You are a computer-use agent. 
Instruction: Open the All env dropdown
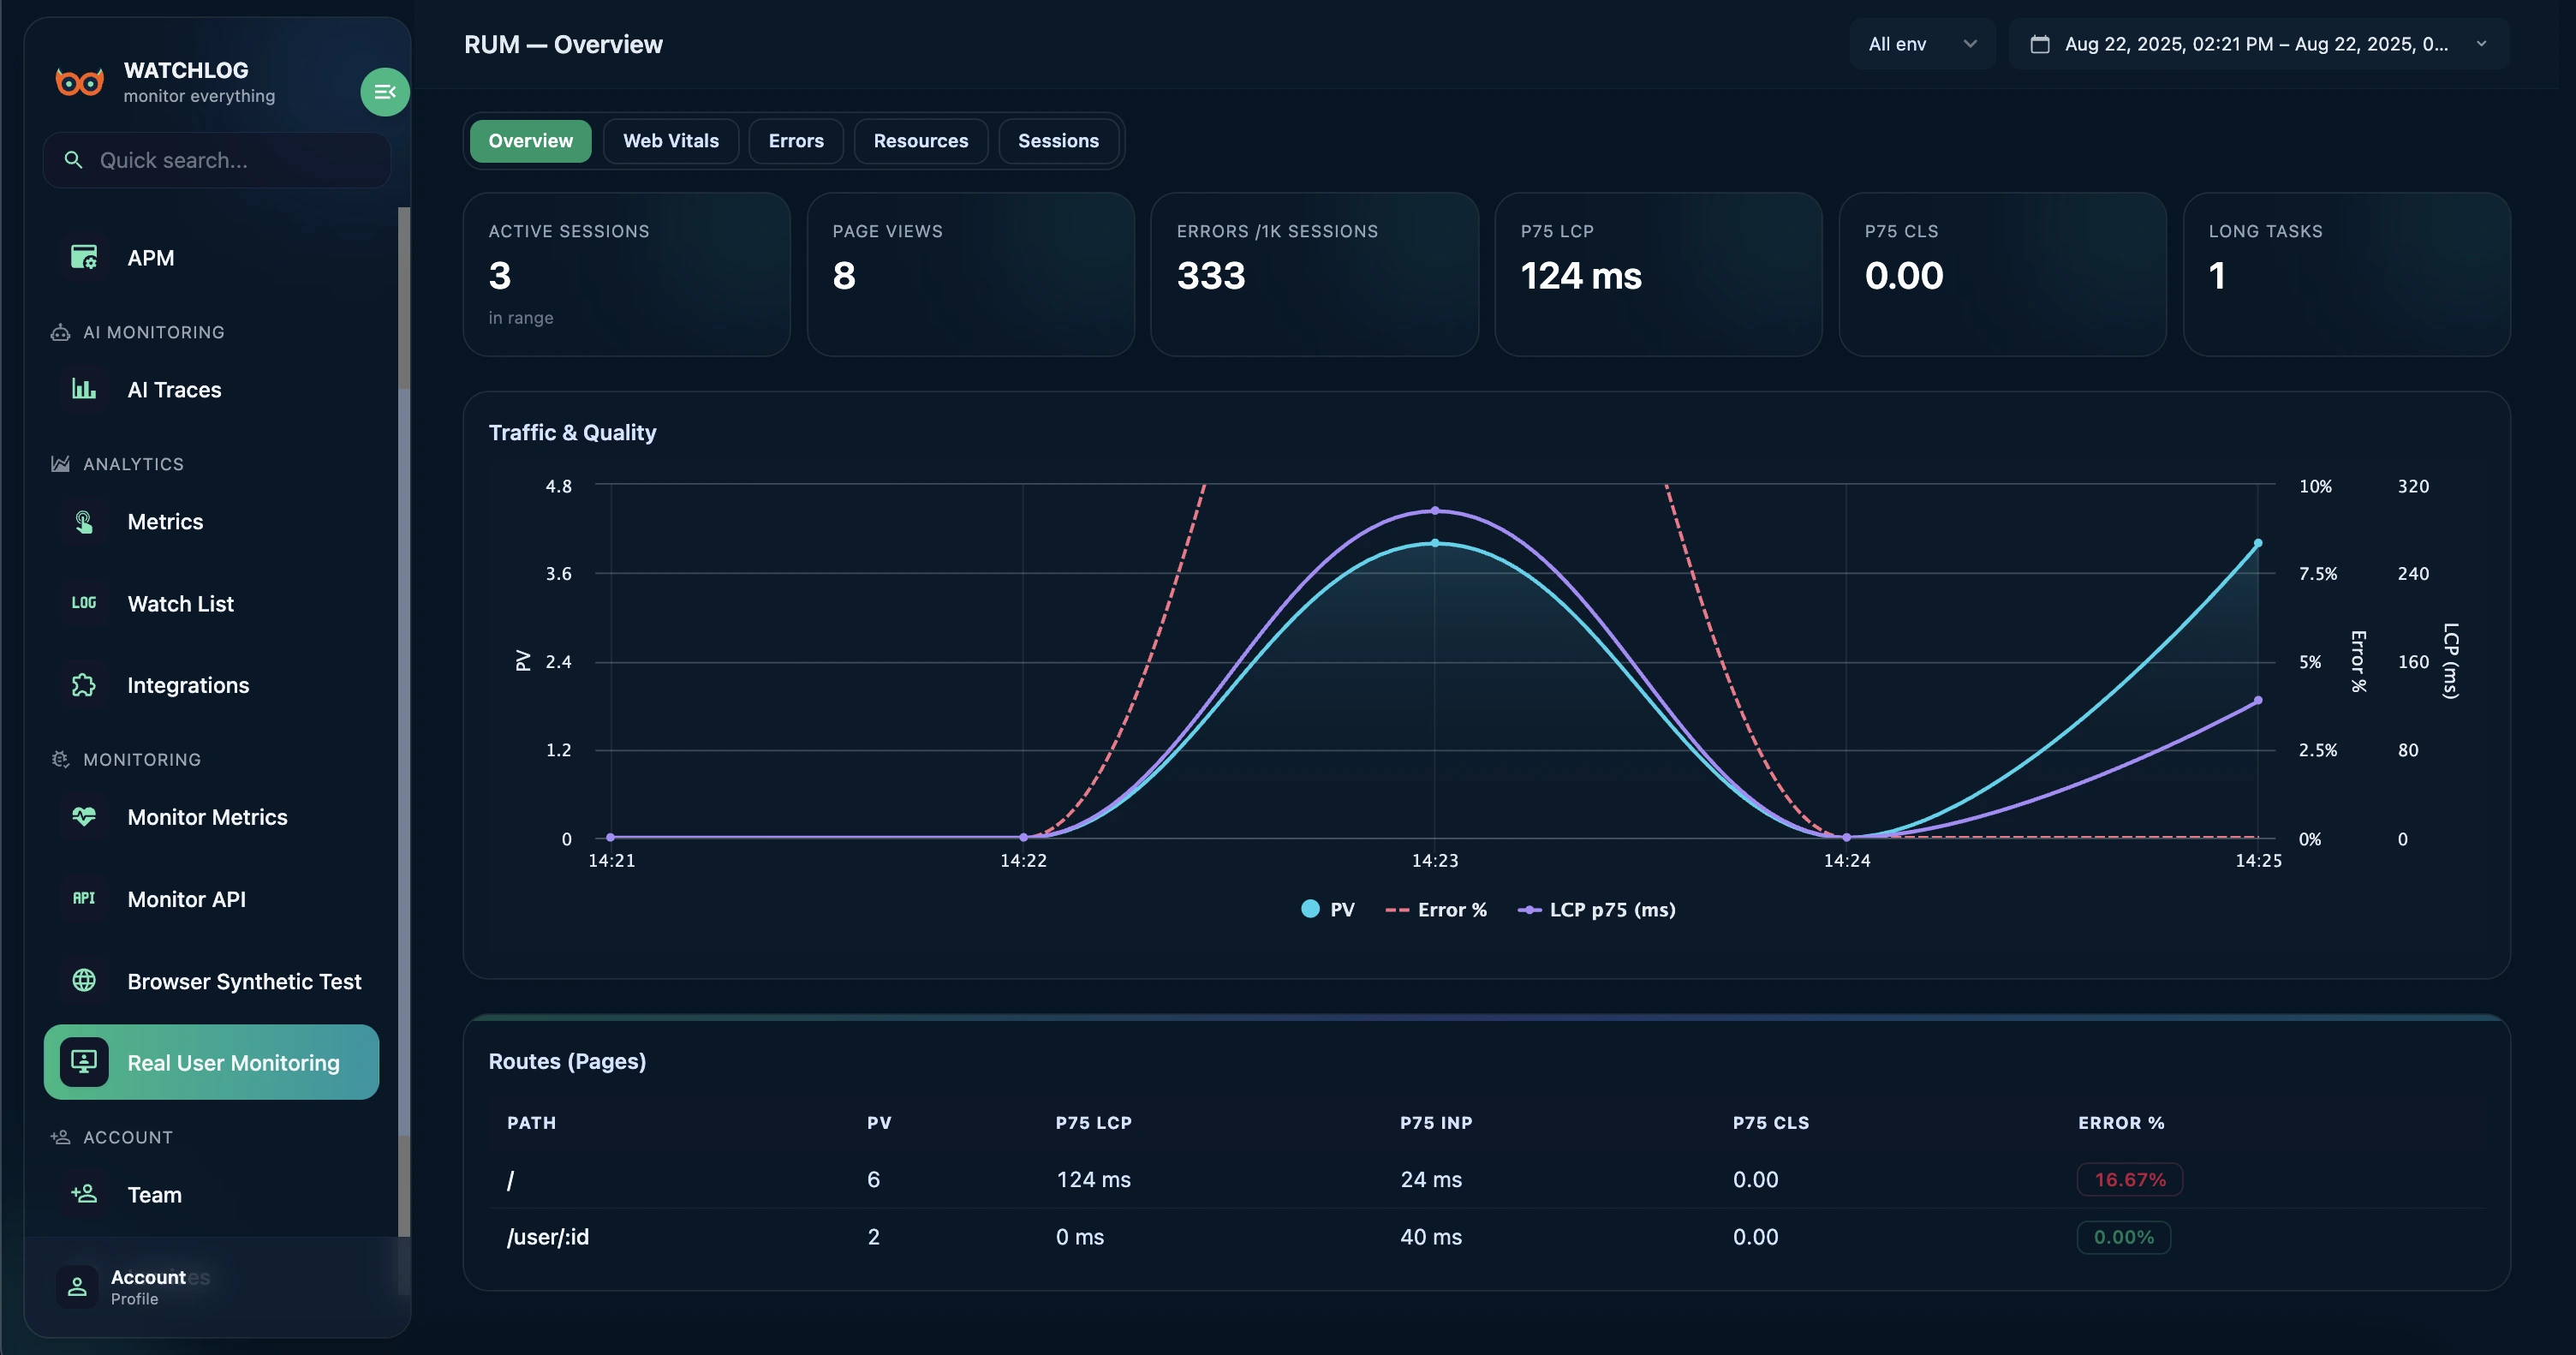tap(1921, 44)
